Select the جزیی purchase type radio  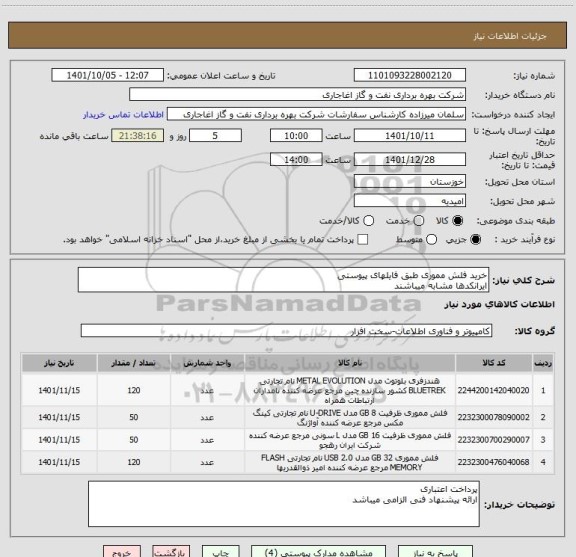(475, 240)
